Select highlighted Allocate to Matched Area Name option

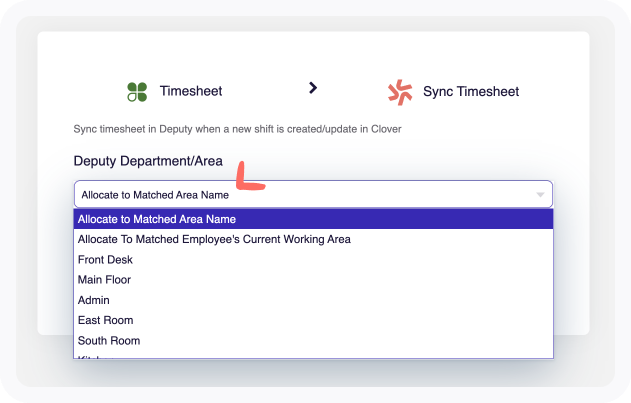tap(313, 219)
